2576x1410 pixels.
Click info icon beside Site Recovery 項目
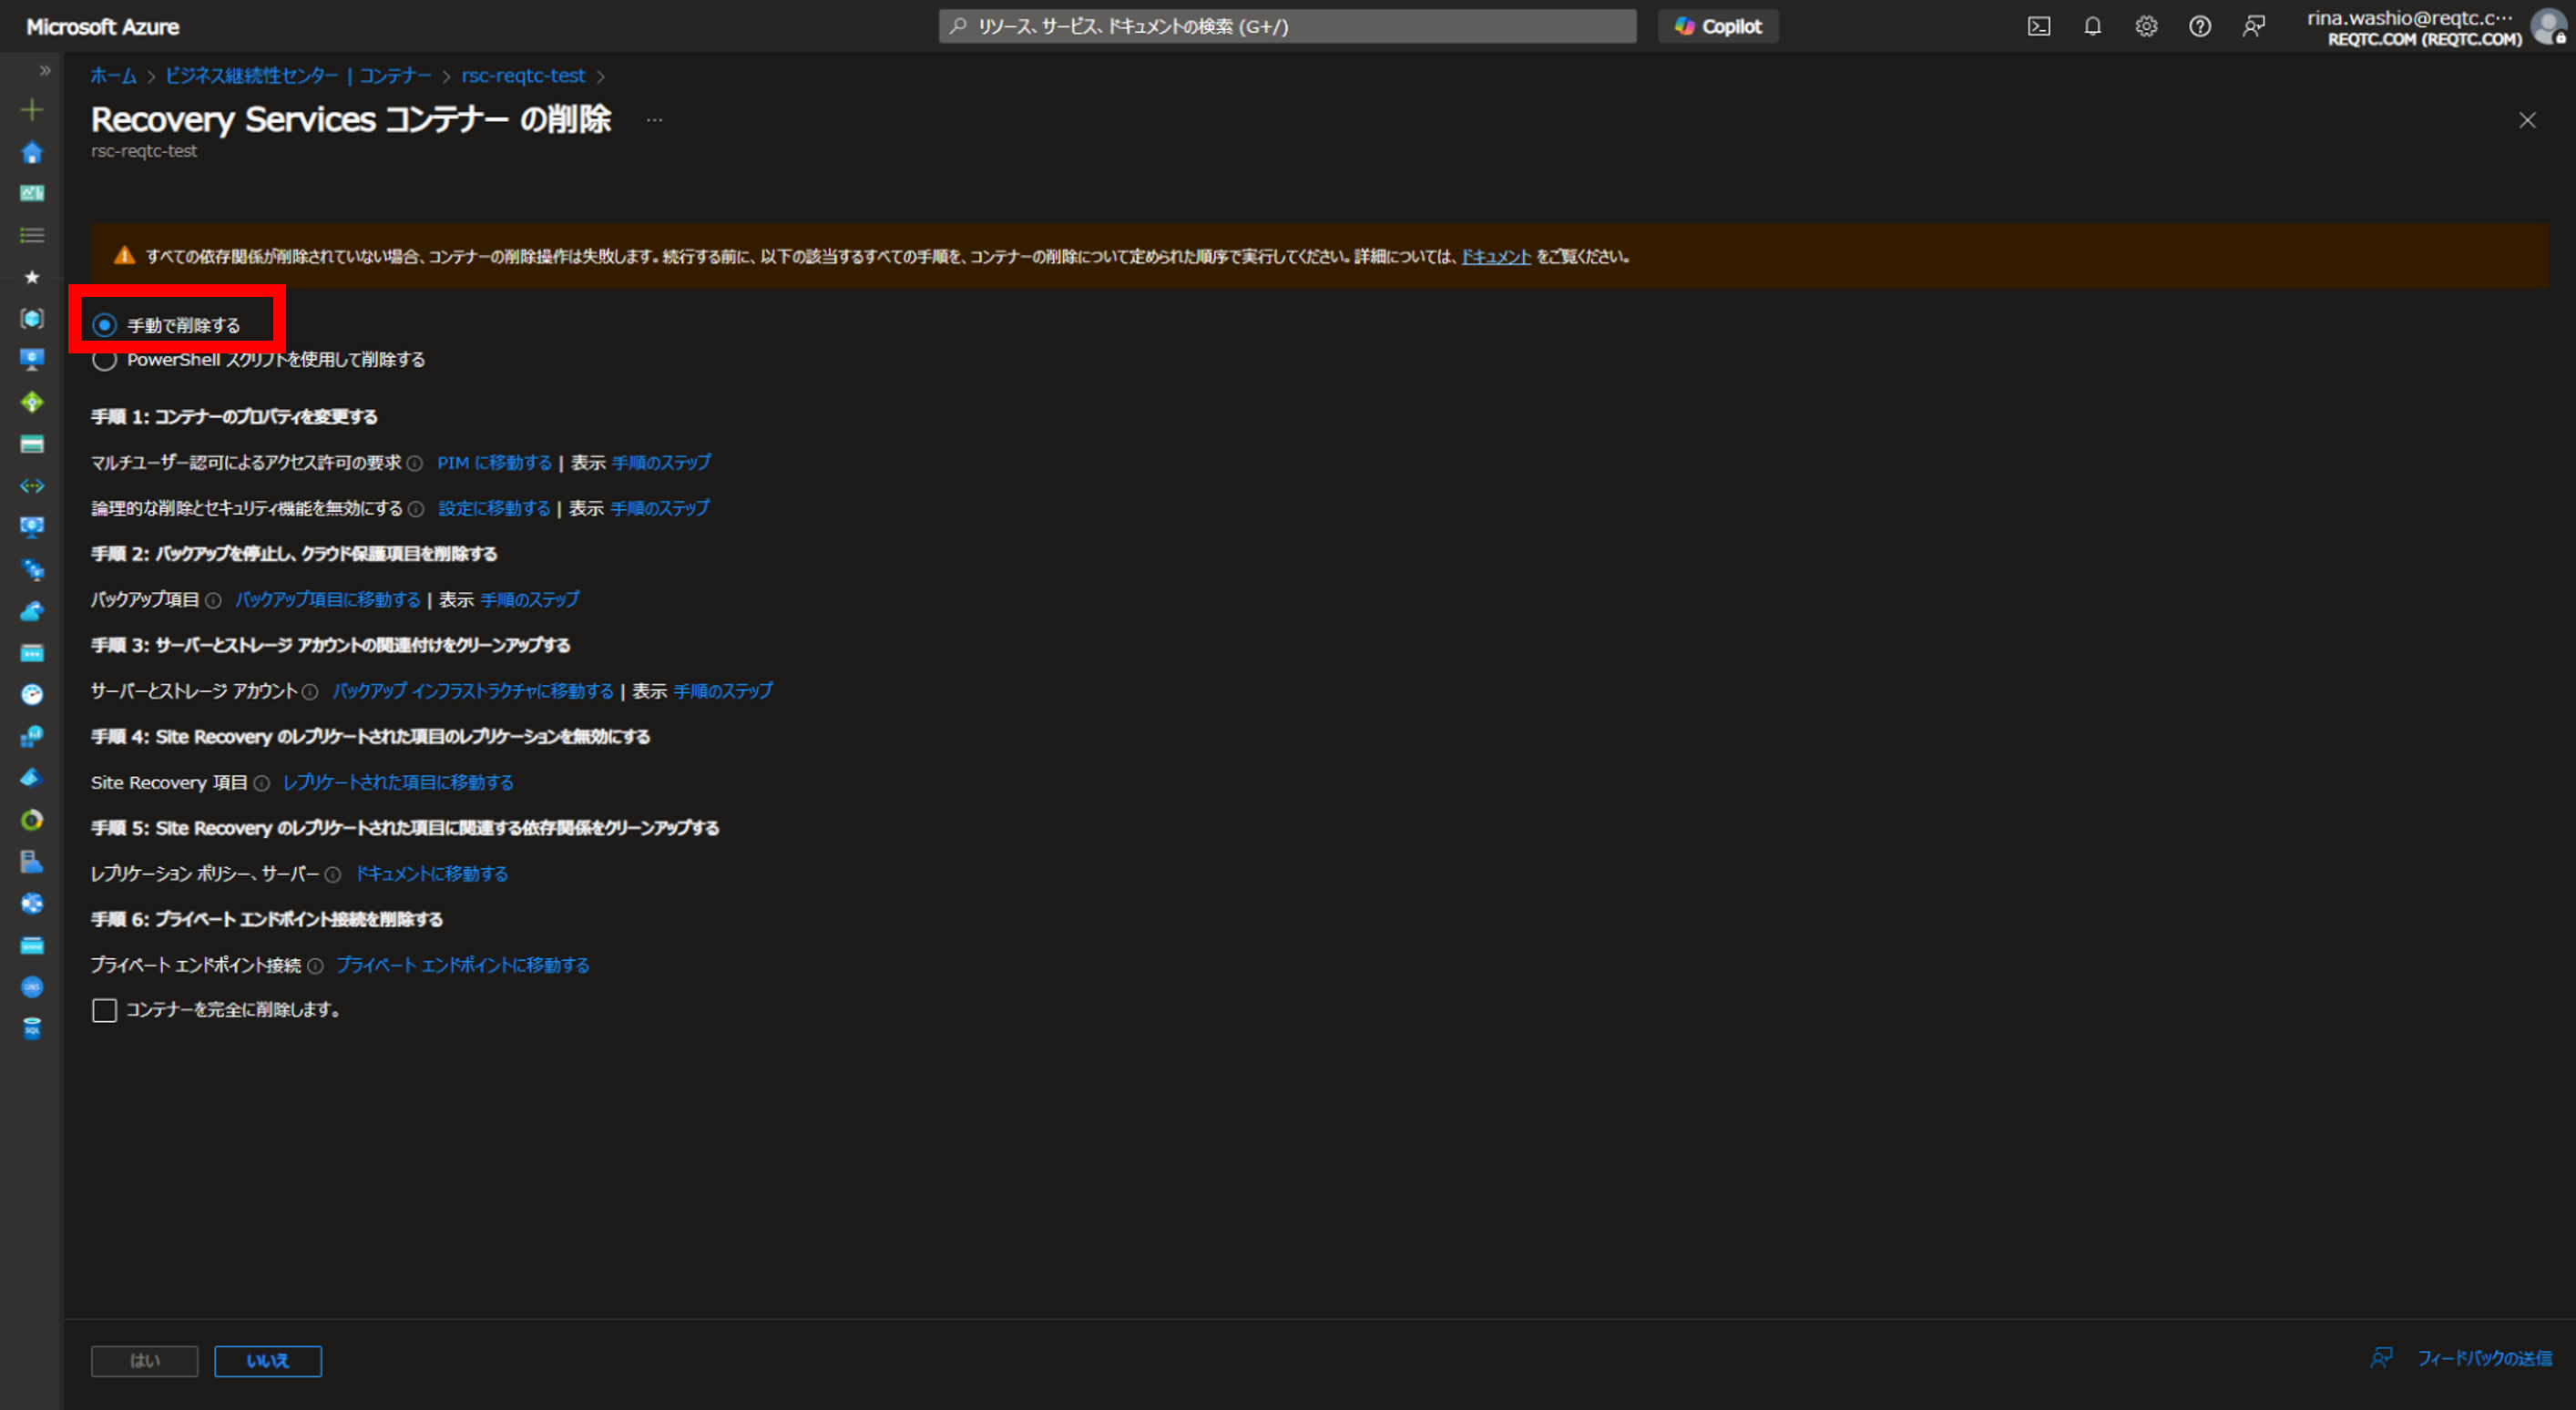coord(261,783)
